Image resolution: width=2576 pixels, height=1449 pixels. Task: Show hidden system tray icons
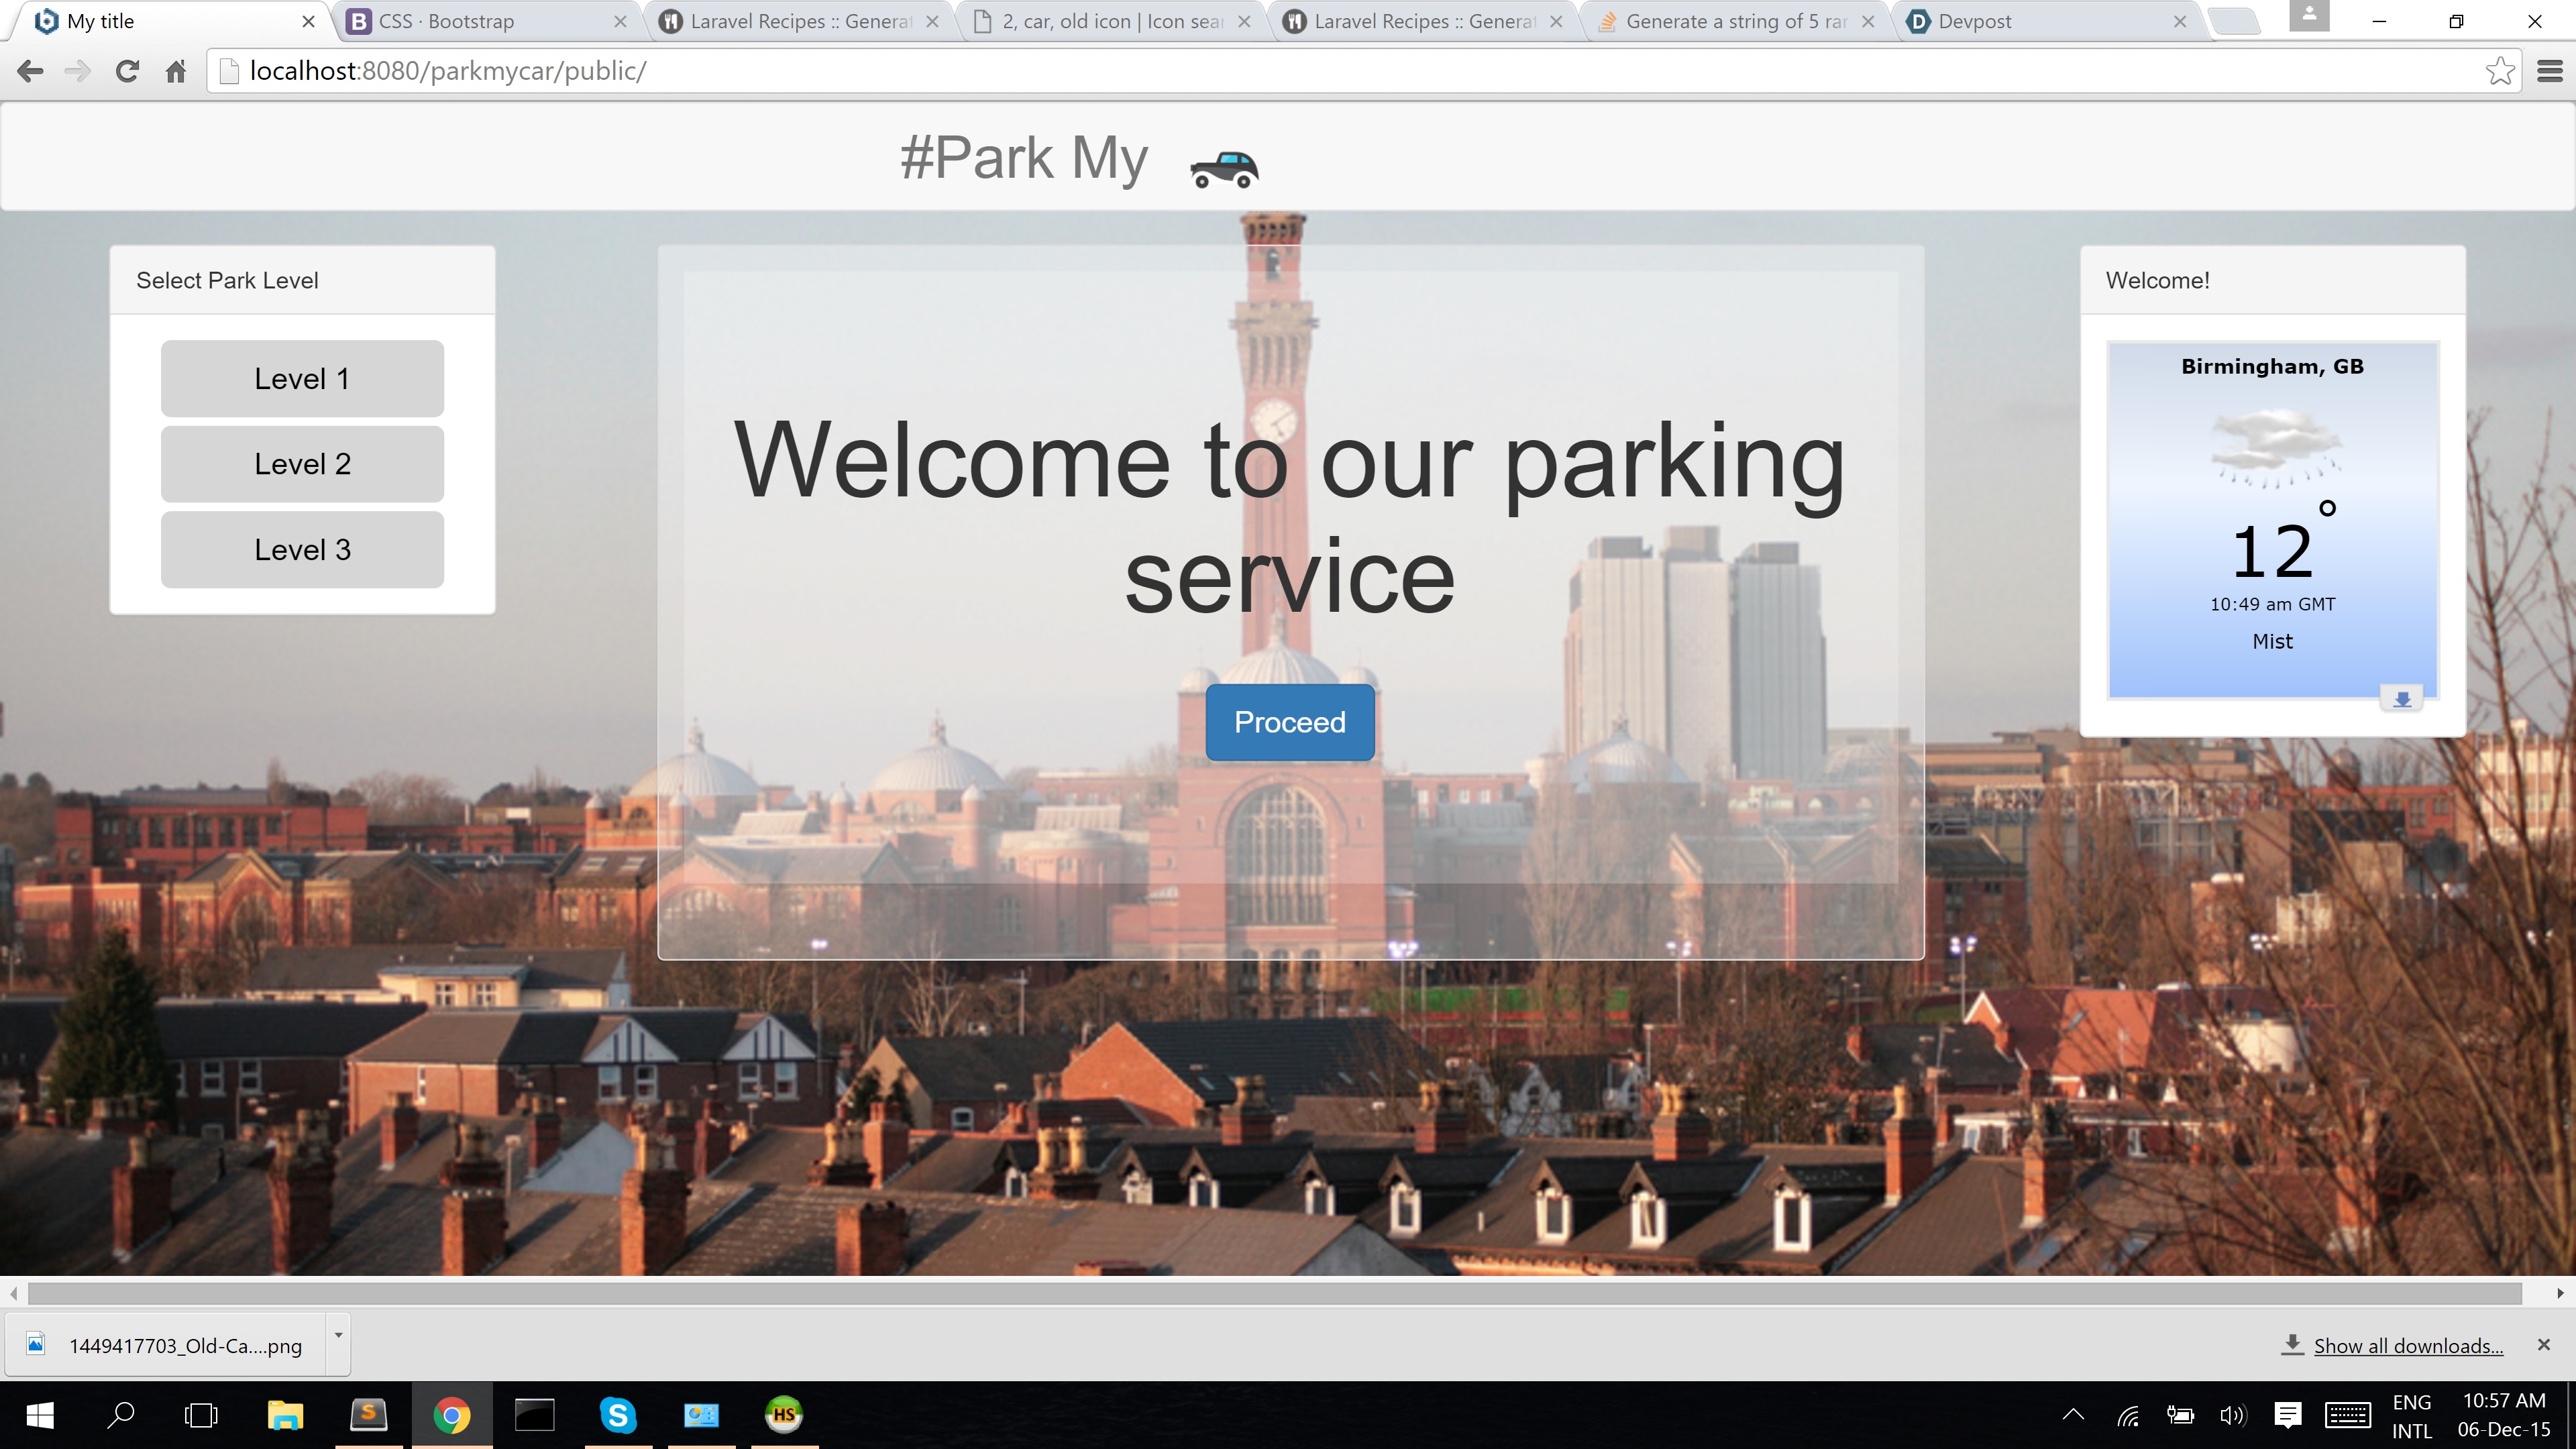pos(2073,1414)
